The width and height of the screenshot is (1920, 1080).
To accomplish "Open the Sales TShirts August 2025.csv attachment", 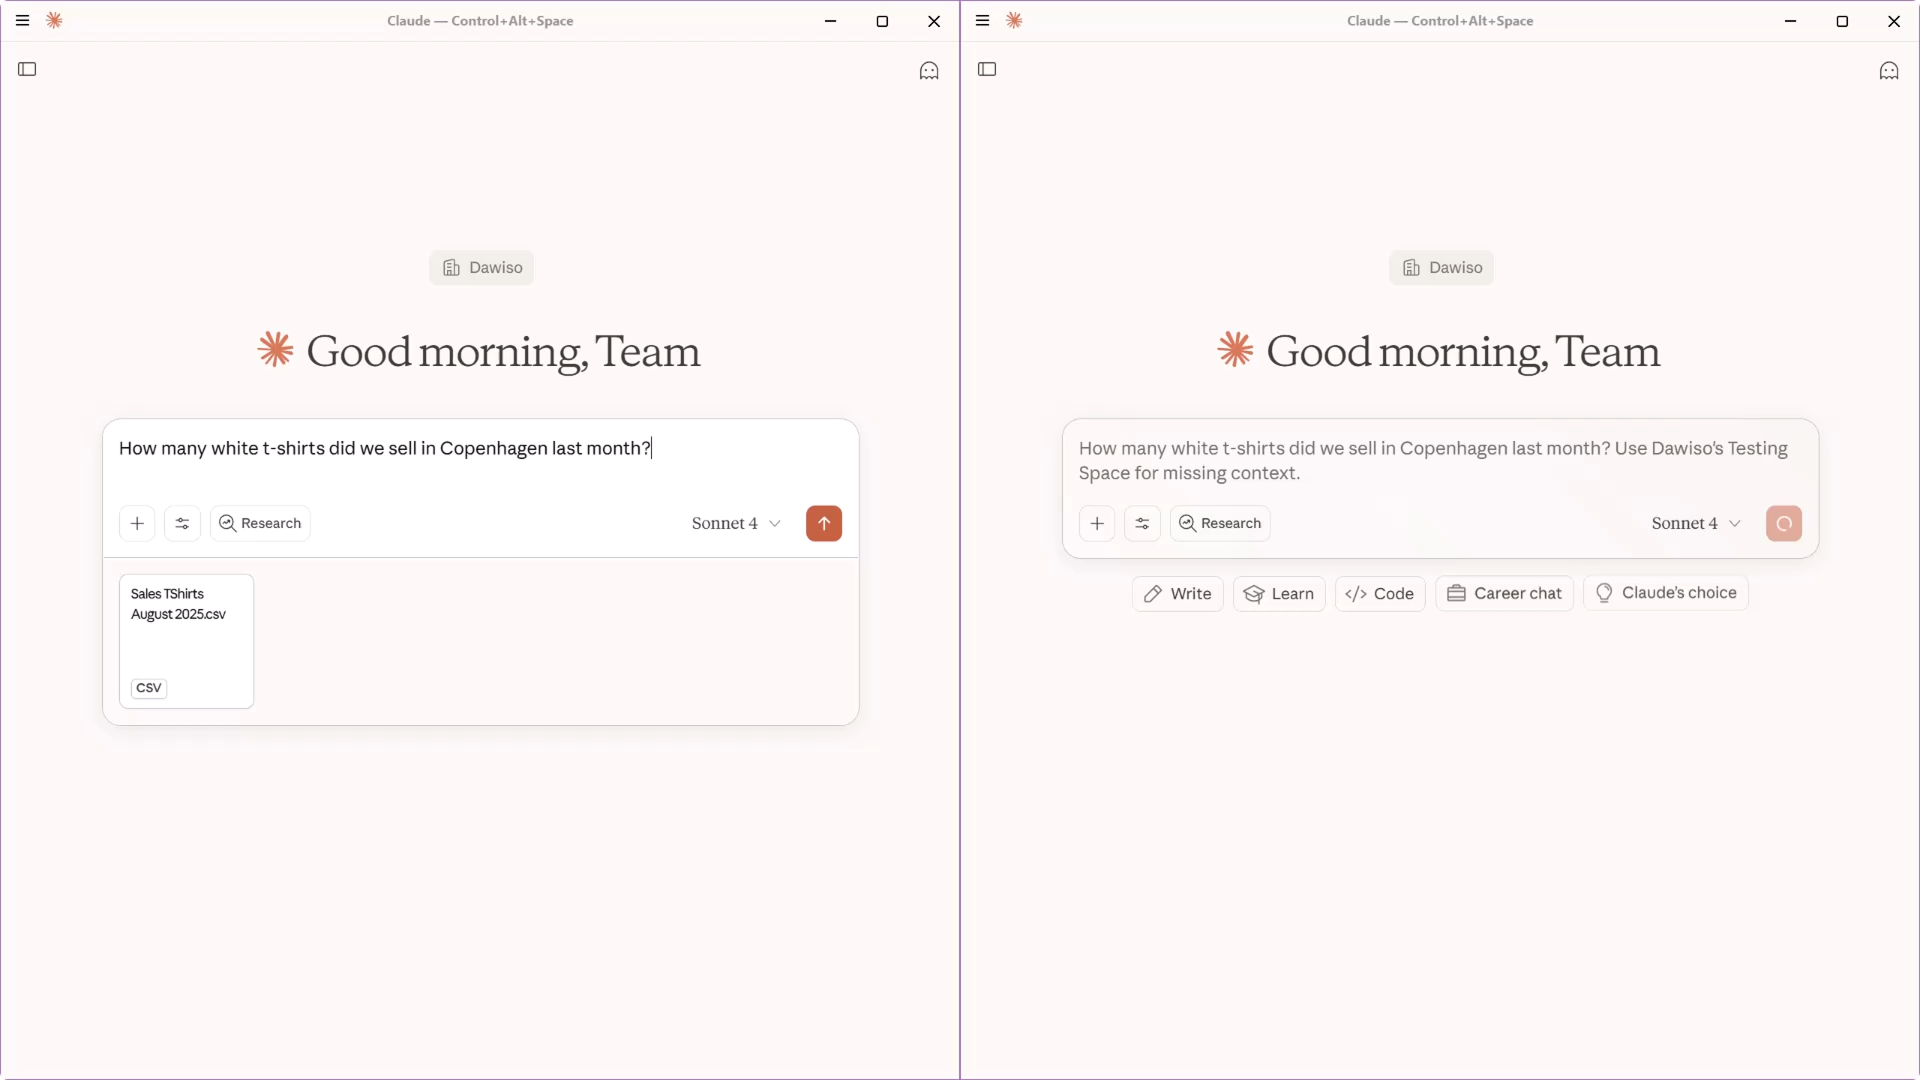I will click(186, 641).
